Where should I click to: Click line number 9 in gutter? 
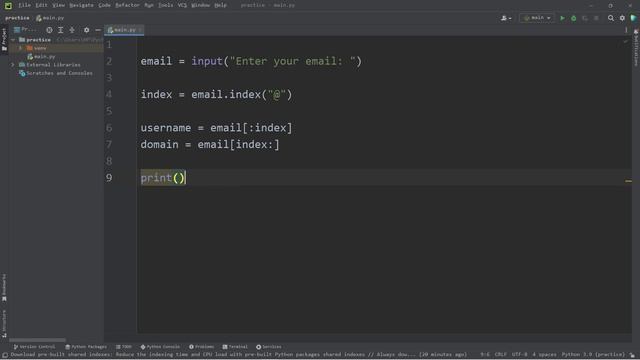click(x=109, y=178)
